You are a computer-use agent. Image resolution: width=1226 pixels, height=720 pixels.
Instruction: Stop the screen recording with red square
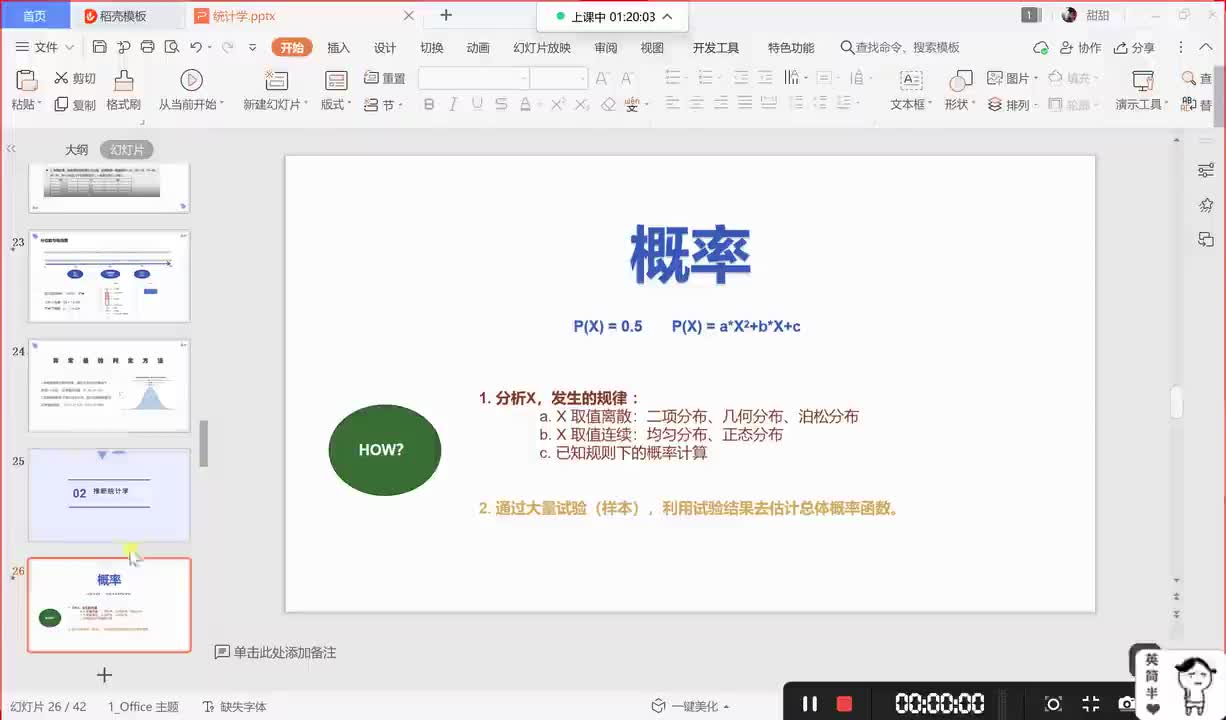(x=844, y=704)
